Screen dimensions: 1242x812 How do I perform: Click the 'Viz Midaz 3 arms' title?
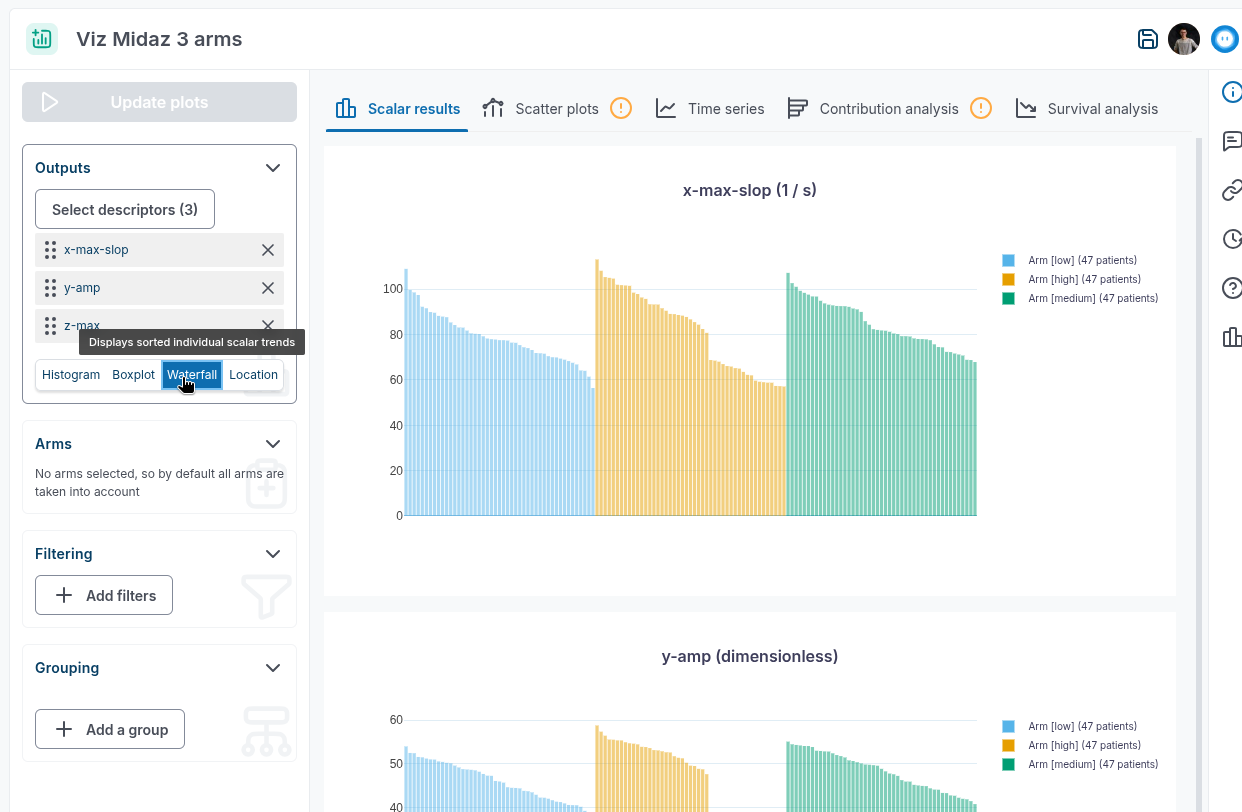tap(159, 39)
